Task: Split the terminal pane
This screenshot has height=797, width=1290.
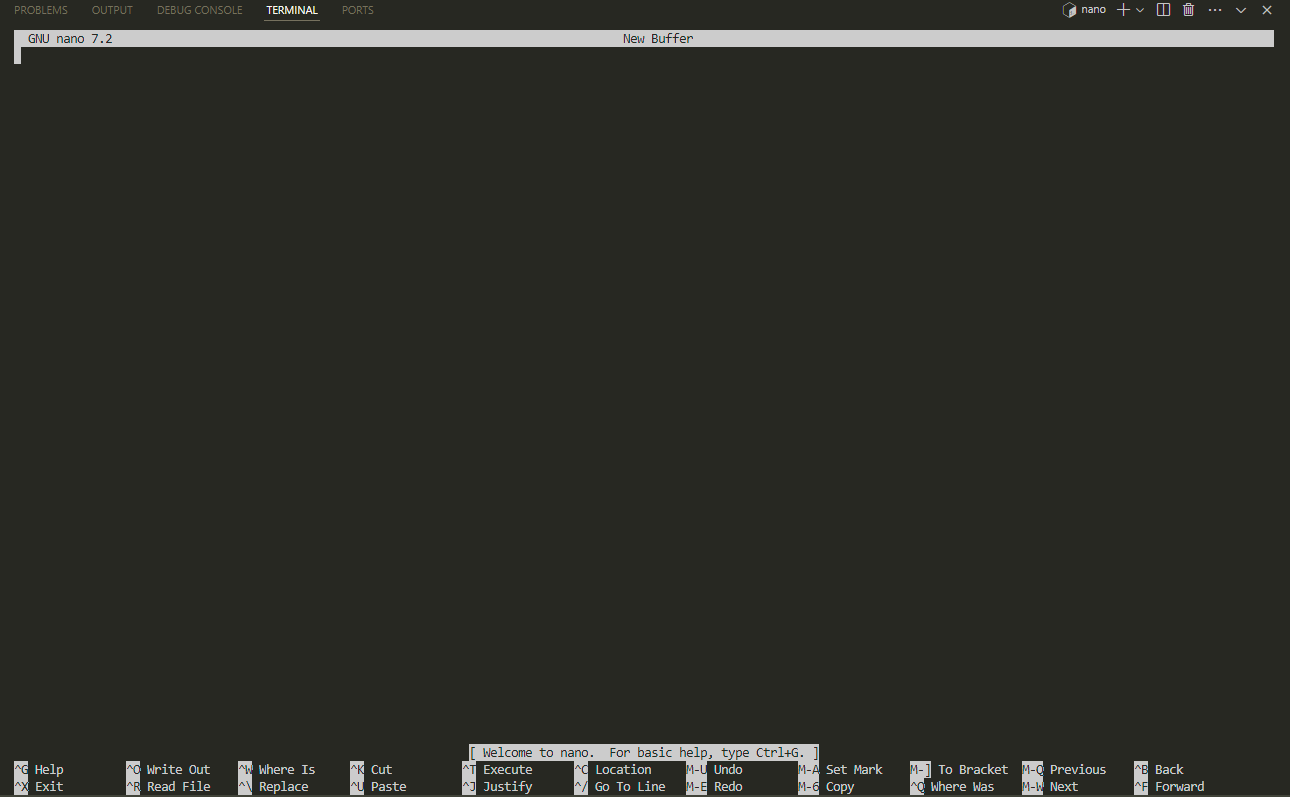Action: pos(1163,10)
